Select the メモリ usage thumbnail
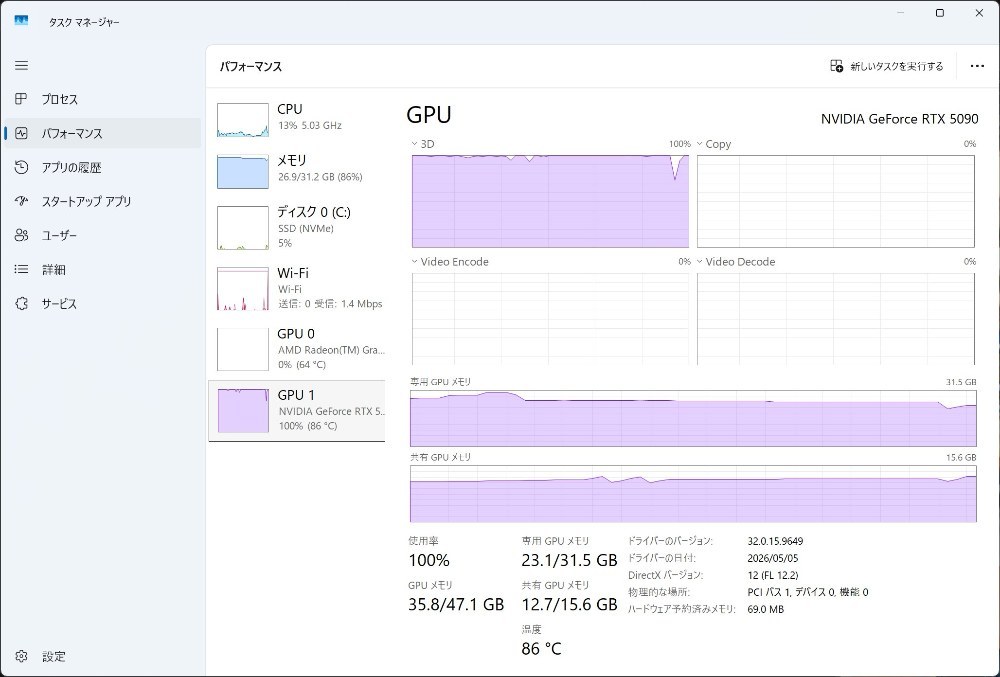1000x677 pixels. (242, 171)
